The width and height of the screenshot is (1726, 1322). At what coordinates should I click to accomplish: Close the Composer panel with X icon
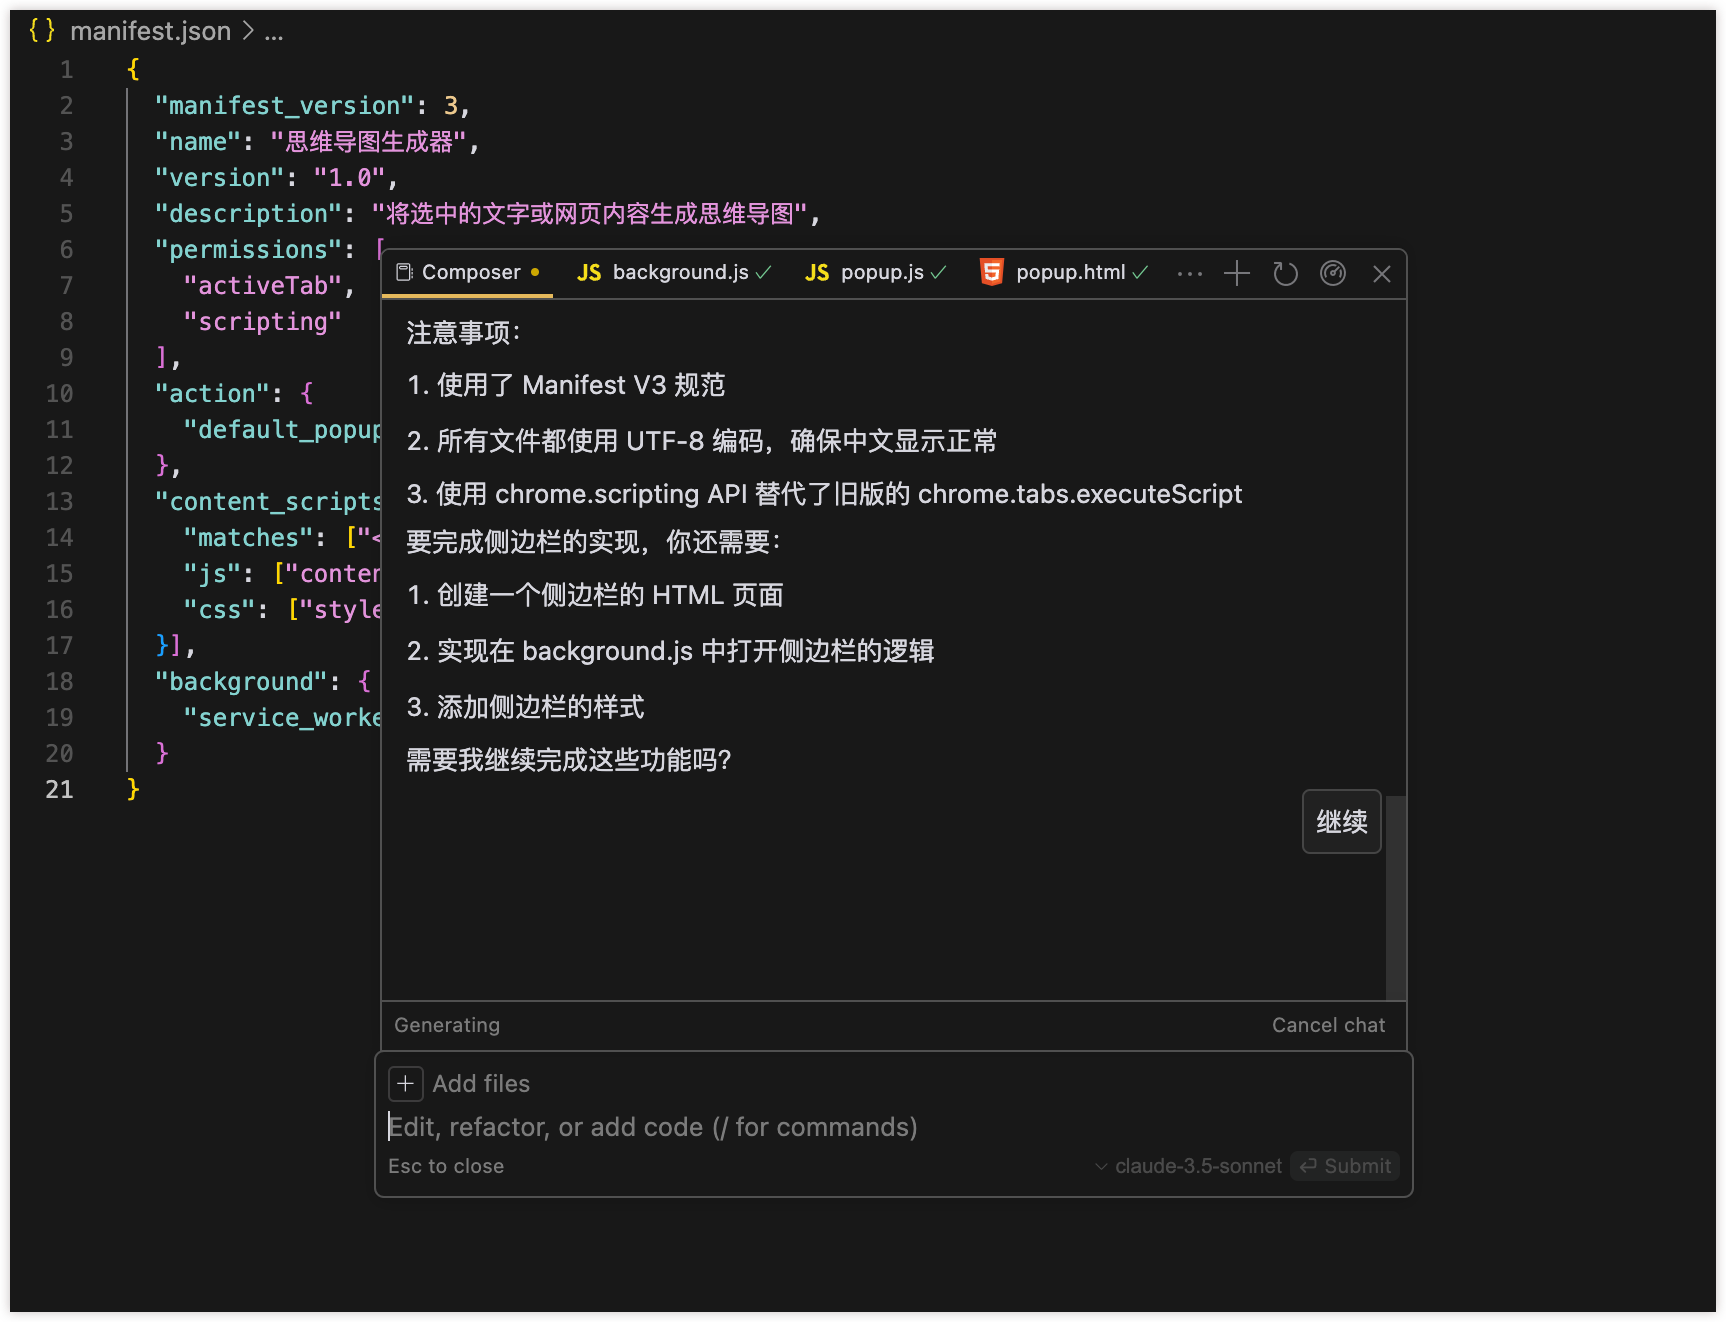click(x=1382, y=273)
